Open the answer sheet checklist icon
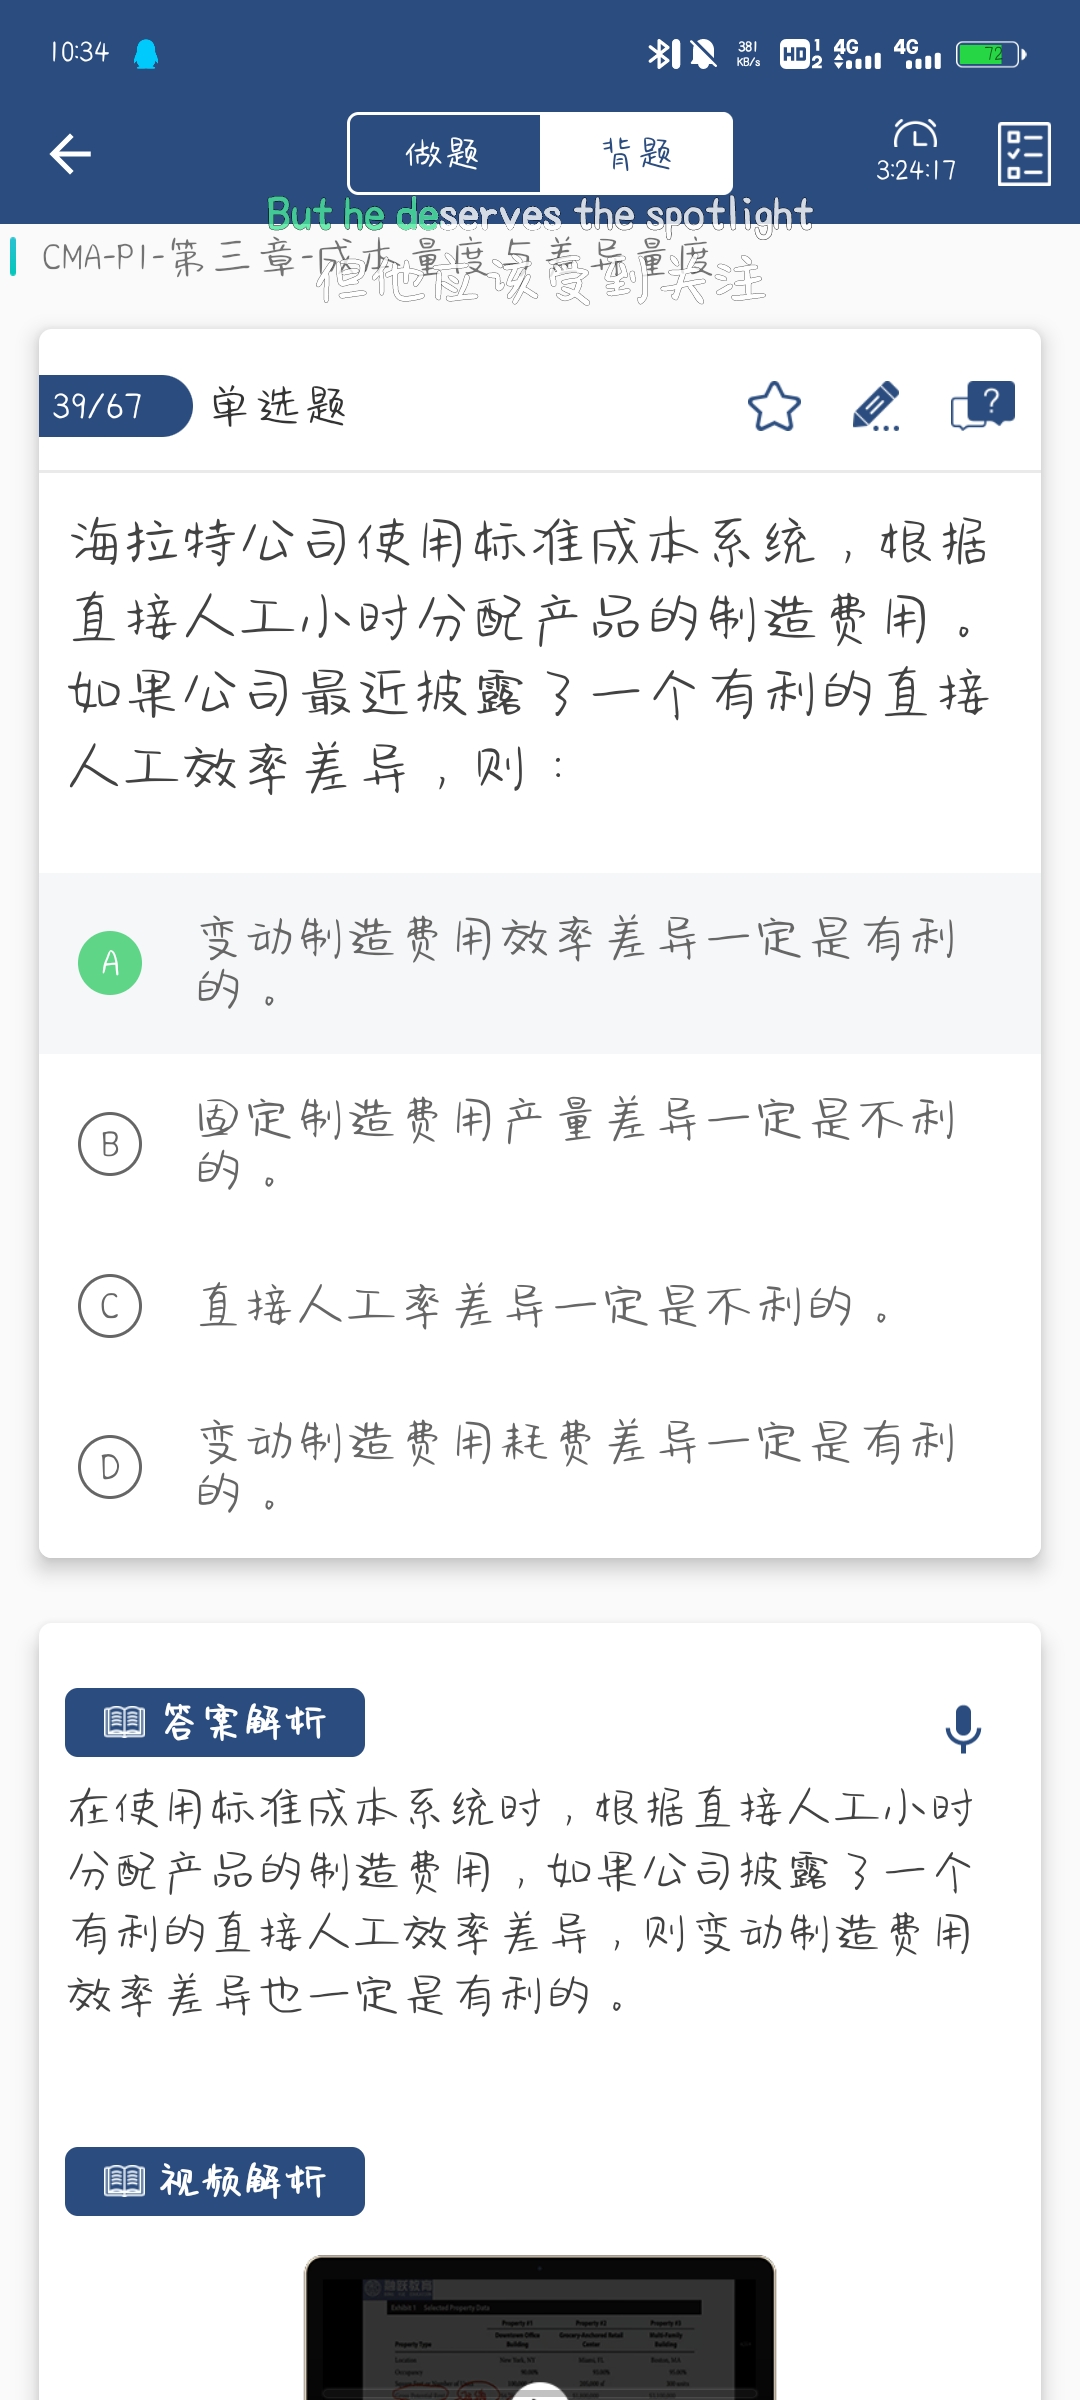Image resolution: width=1080 pixels, height=2400 pixels. (1024, 154)
